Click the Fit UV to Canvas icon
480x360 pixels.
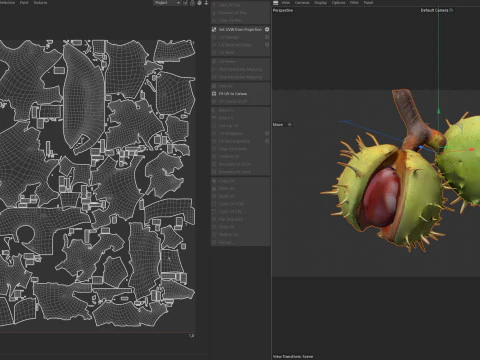tap(214, 94)
